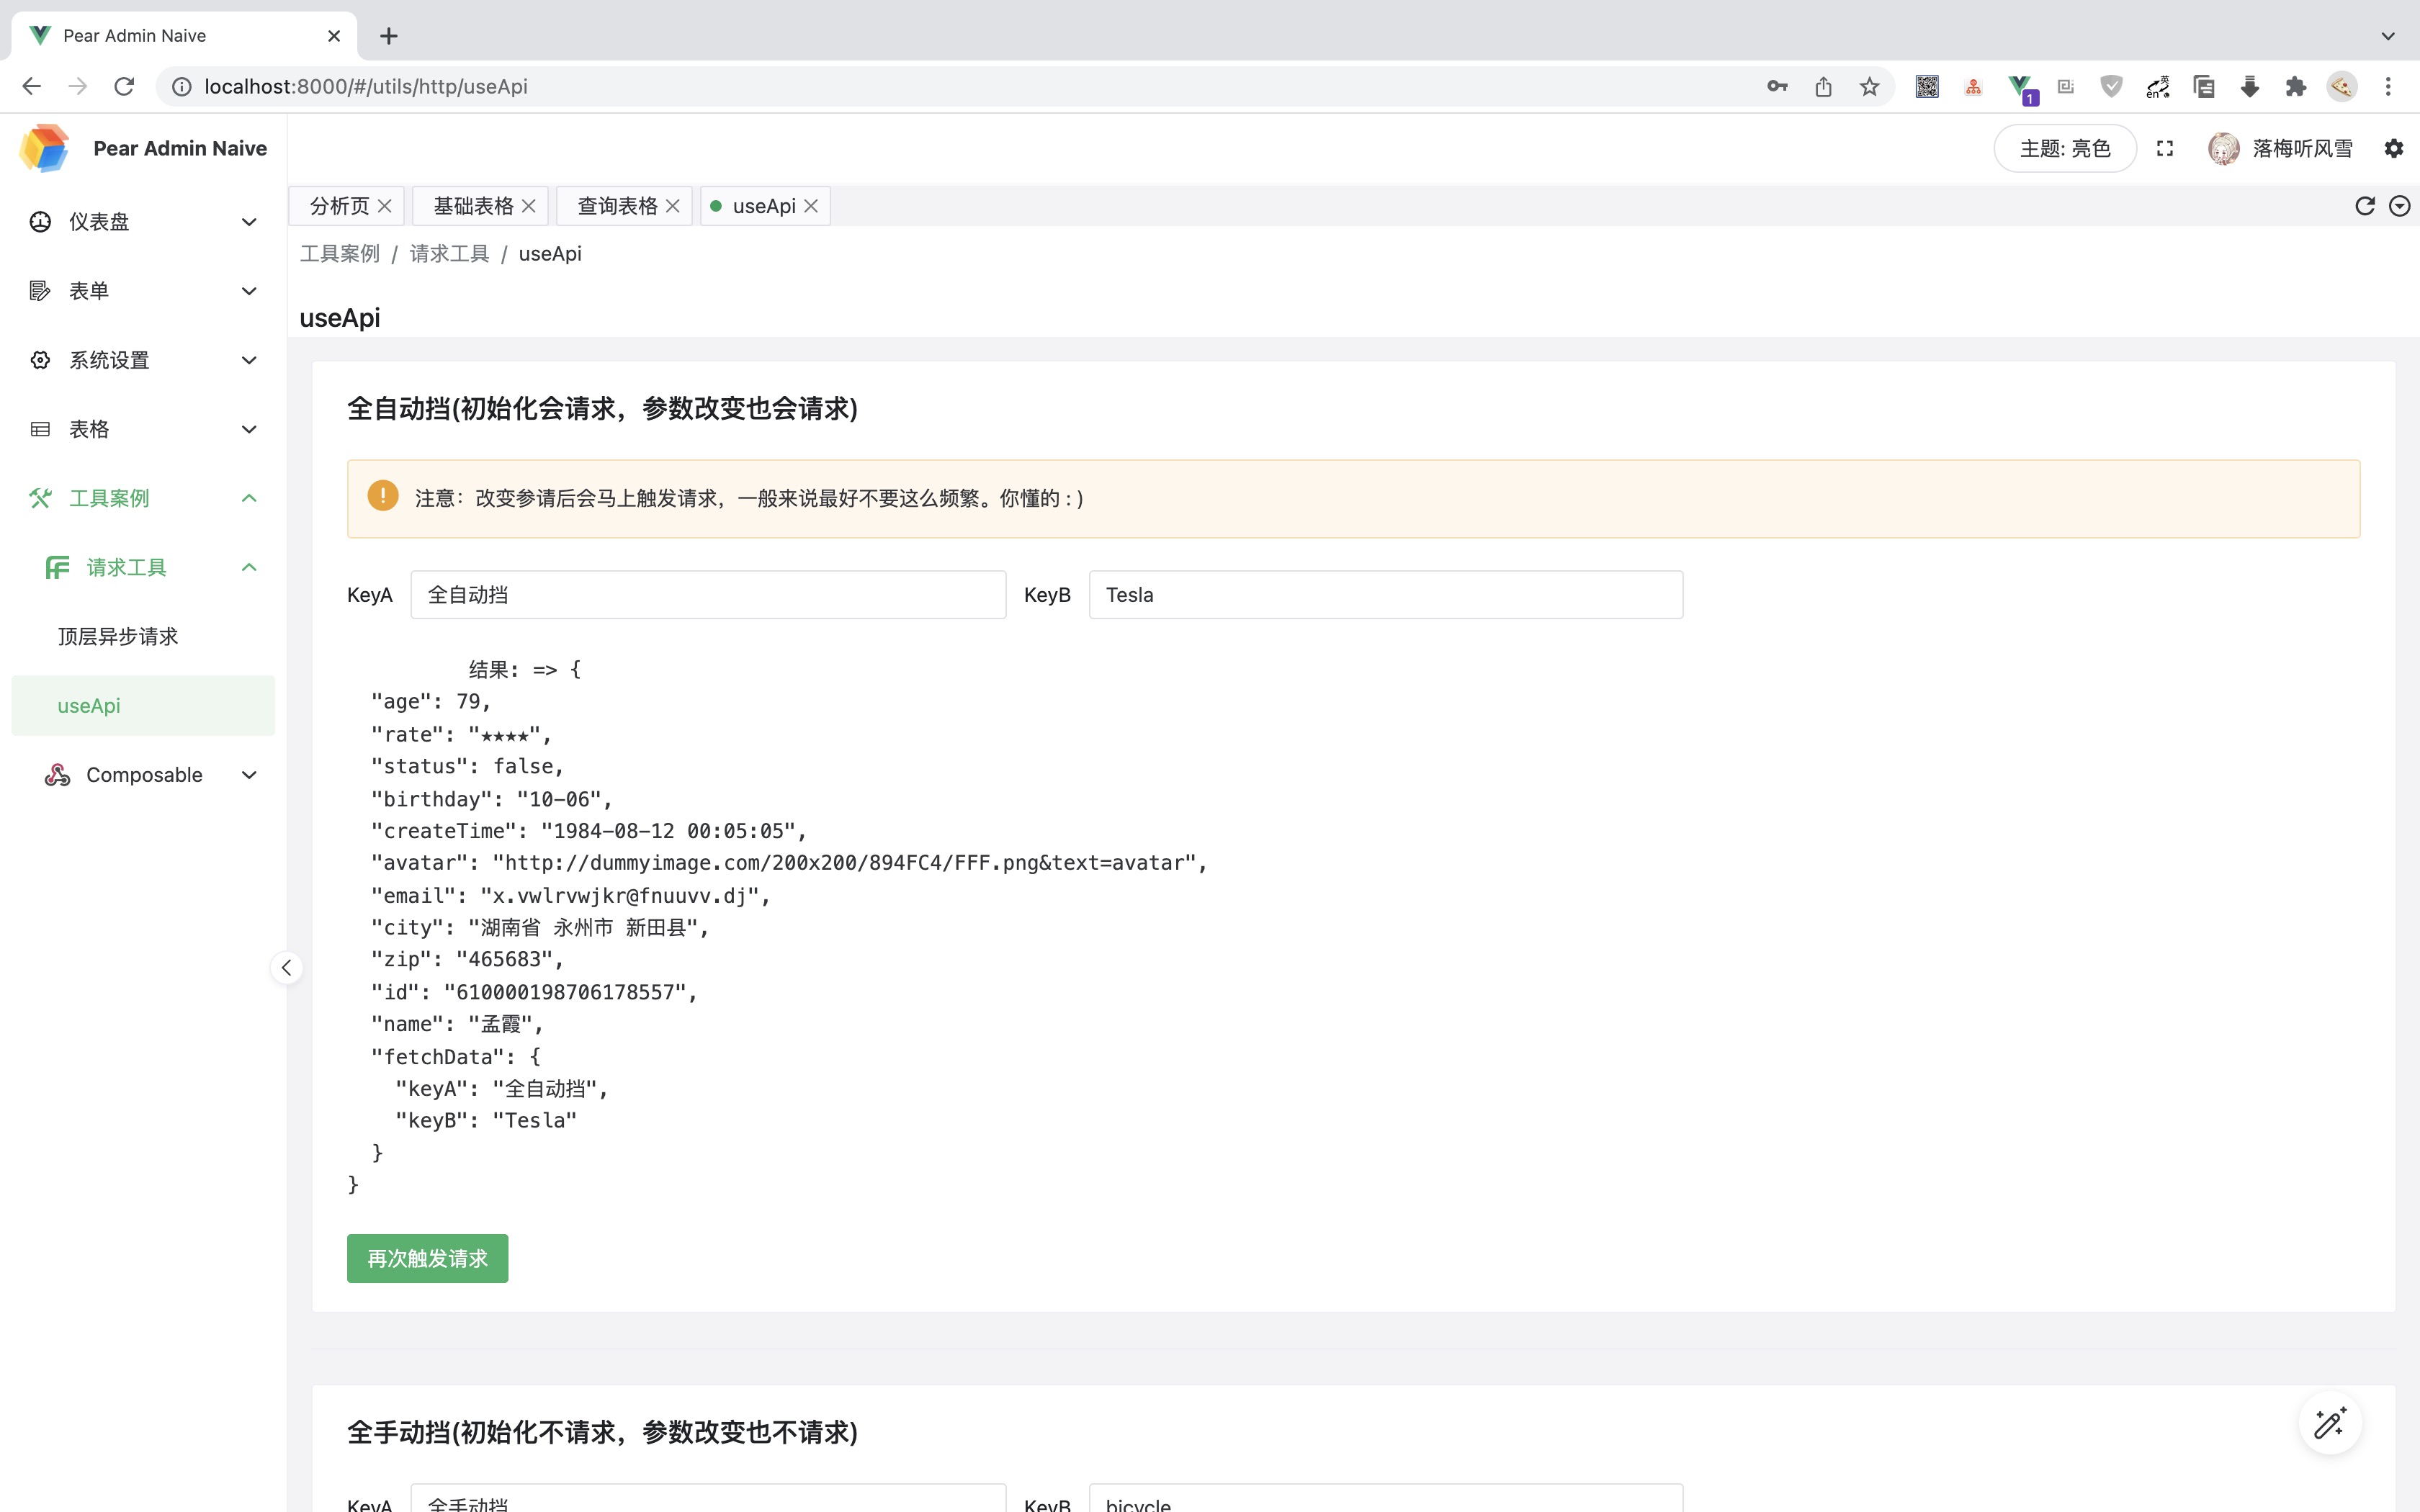The width and height of the screenshot is (2420, 1512).
Task: Toggle theme via 主题: 亮色 button
Action: [2065, 148]
